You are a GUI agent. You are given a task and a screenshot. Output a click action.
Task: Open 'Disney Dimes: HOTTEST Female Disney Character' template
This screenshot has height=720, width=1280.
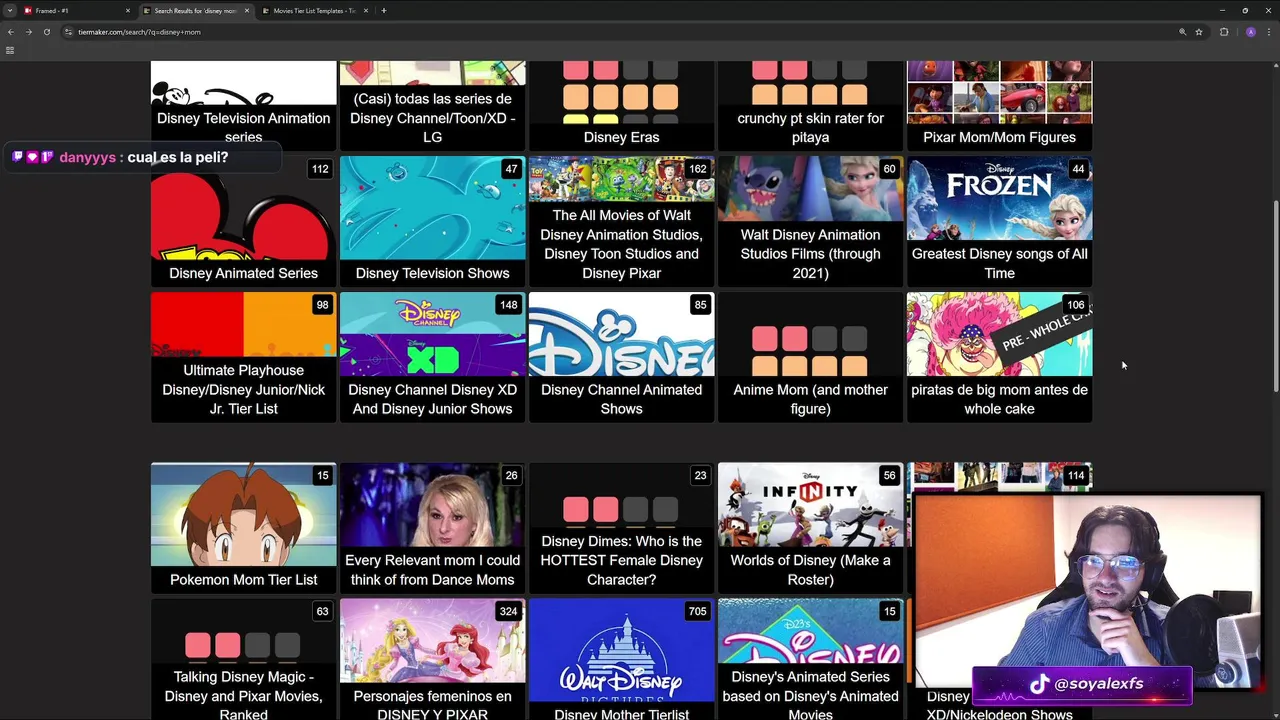[x=621, y=528]
